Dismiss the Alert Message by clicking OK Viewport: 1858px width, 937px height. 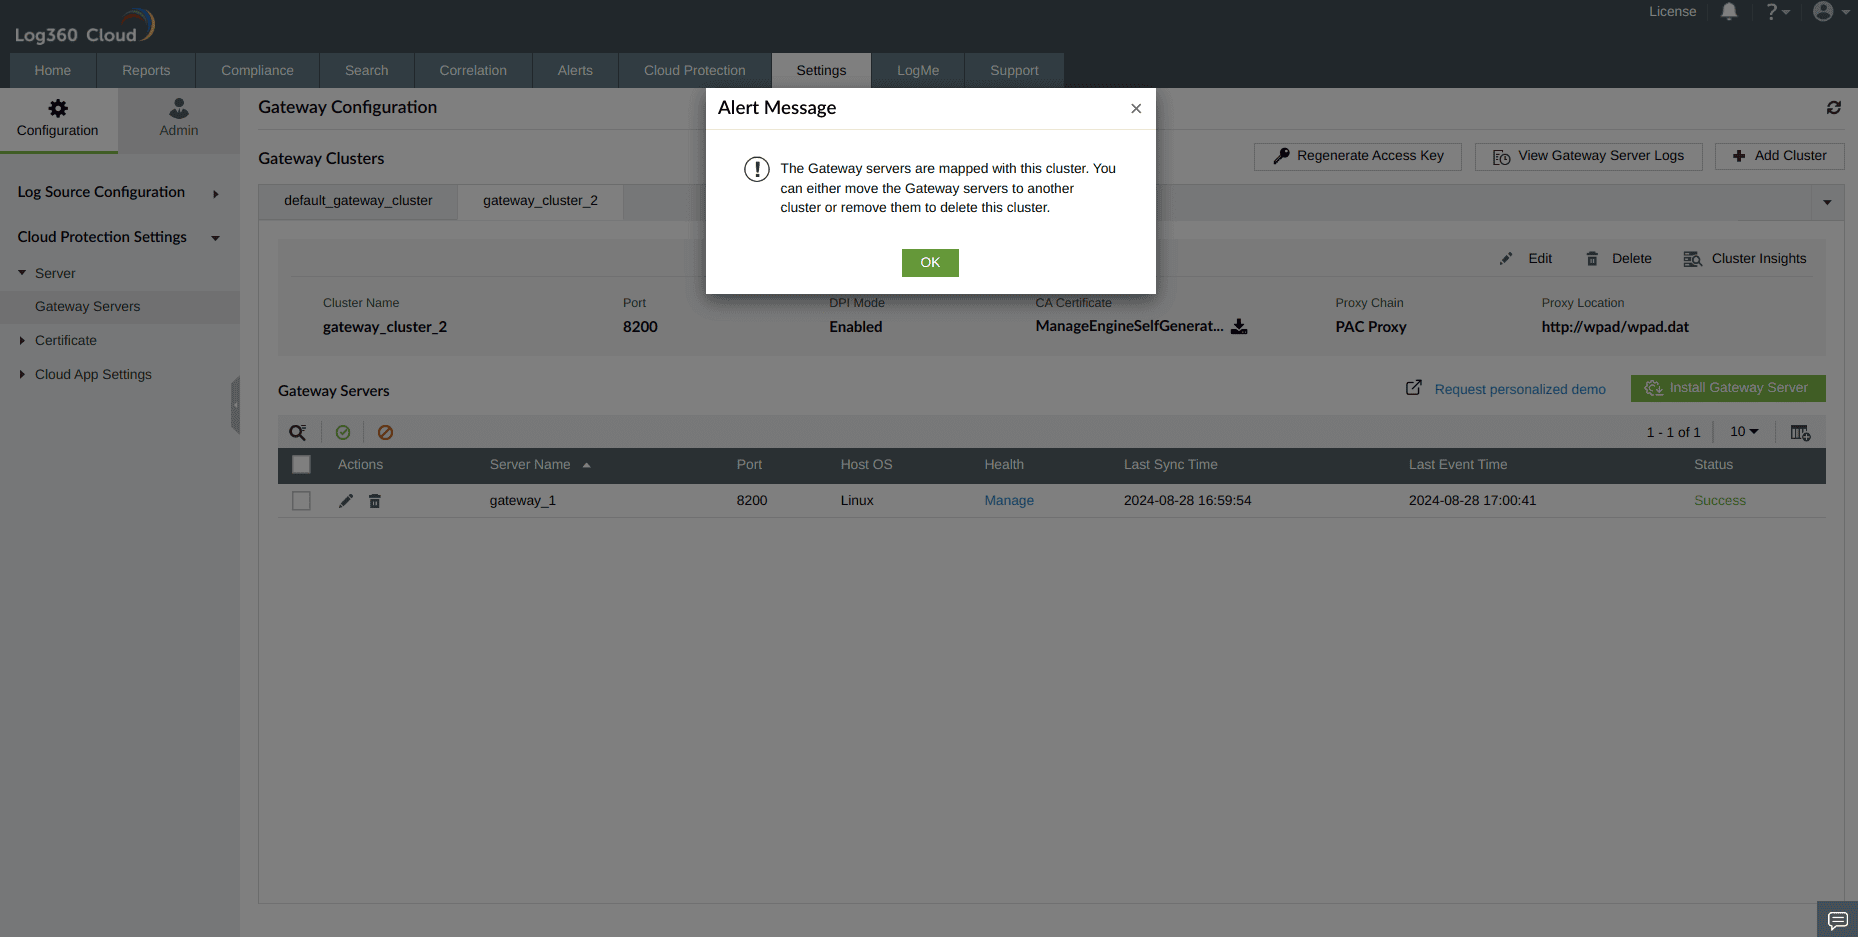929,262
